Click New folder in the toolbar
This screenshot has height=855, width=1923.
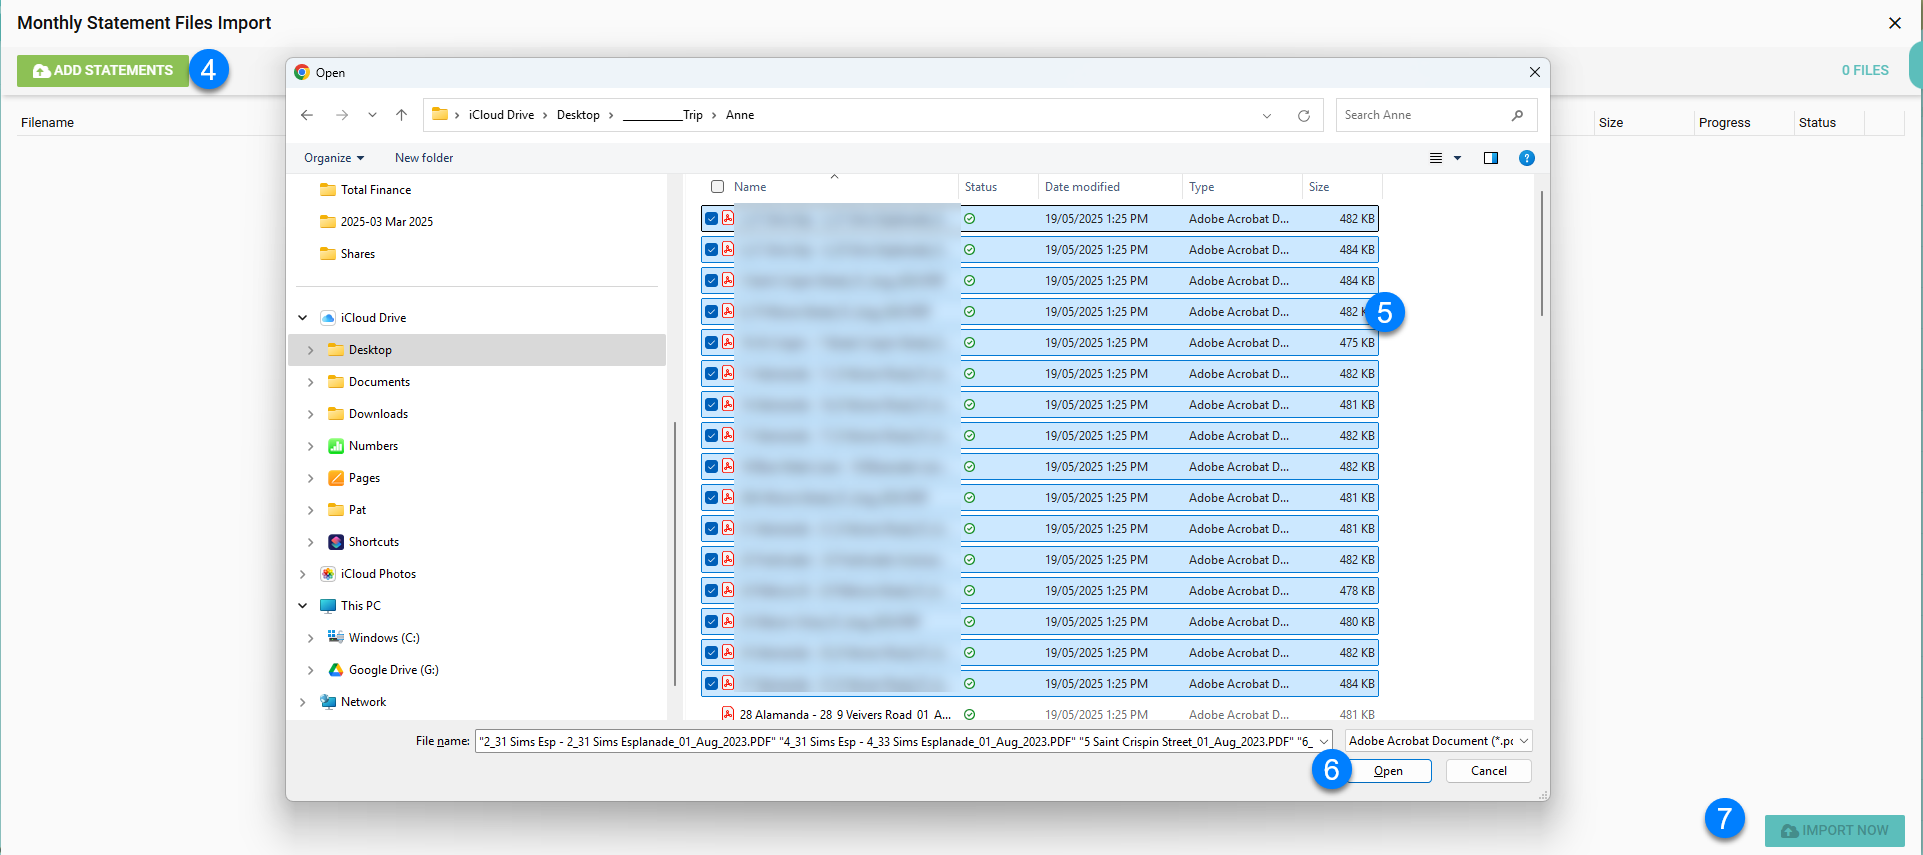pos(423,158)
